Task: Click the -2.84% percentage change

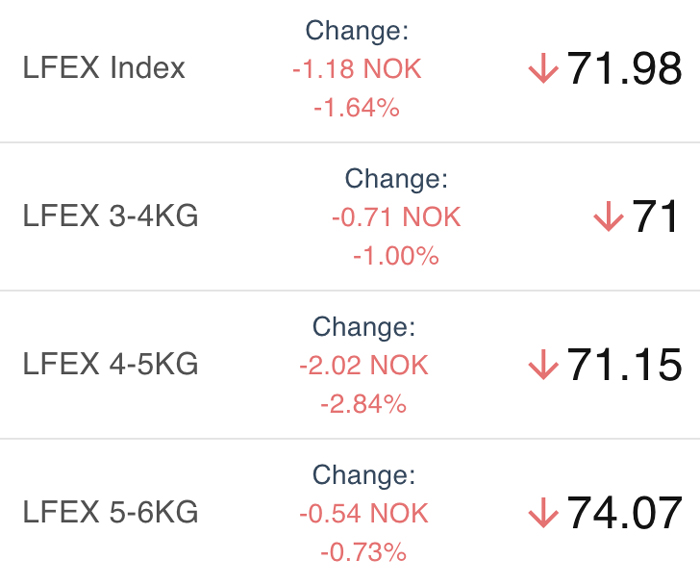Action: [x=364, y=404]
